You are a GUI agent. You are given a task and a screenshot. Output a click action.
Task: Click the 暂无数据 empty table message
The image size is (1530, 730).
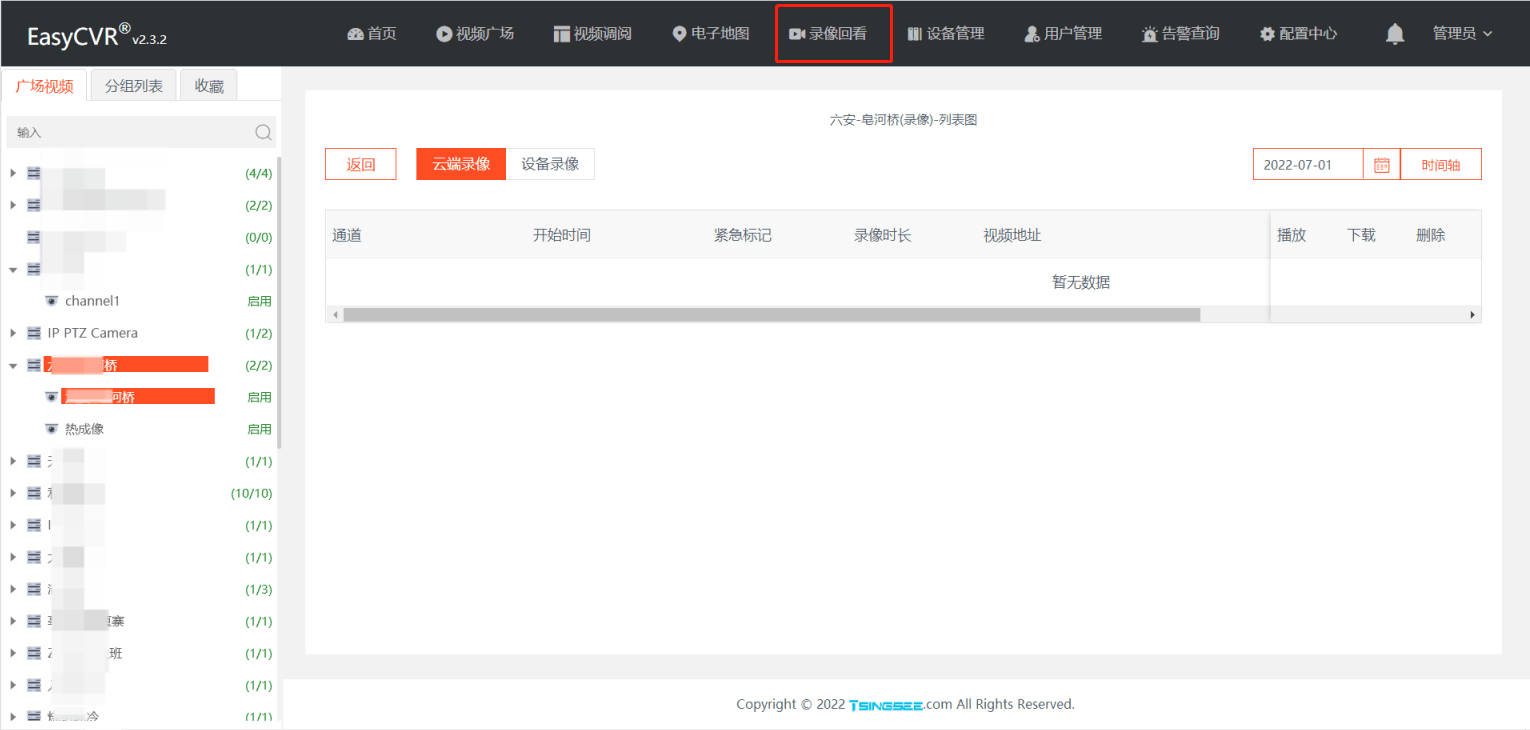(1081, 282)
